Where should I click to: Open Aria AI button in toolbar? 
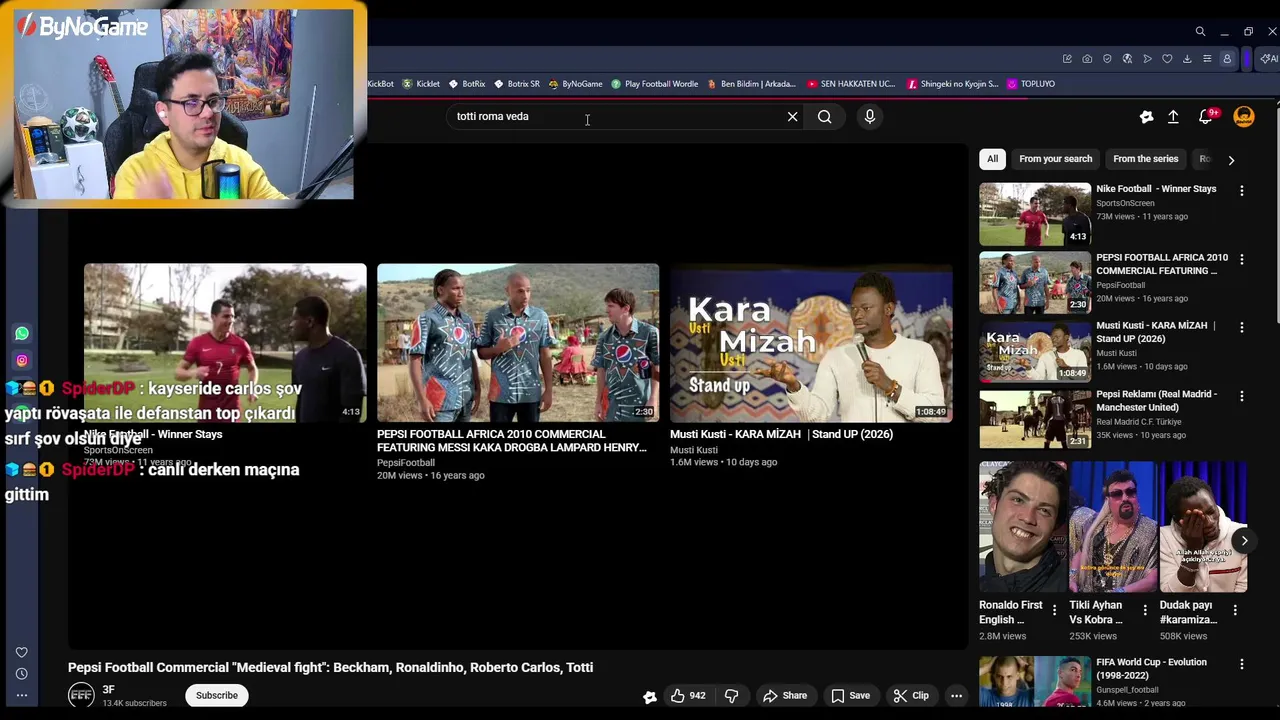point(1269,59)
